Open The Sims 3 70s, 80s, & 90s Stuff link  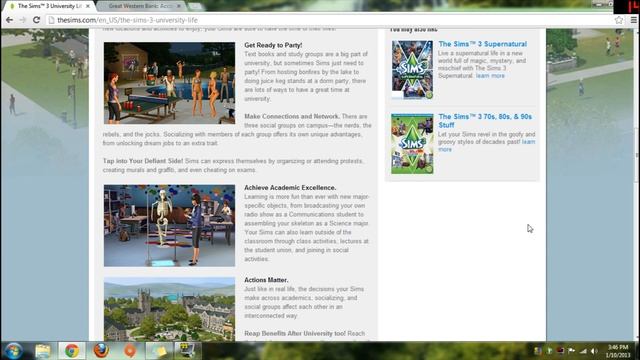click(x=485, y=120)
